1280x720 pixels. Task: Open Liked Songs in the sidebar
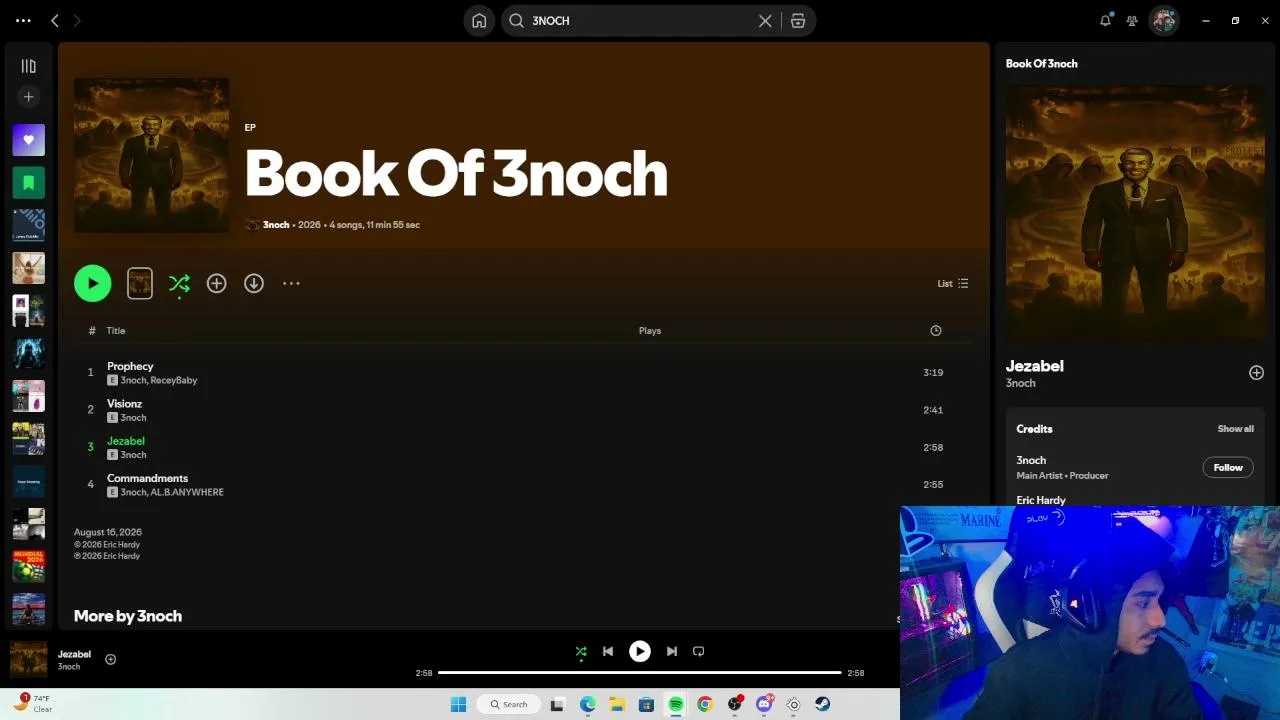pos(28,140)
